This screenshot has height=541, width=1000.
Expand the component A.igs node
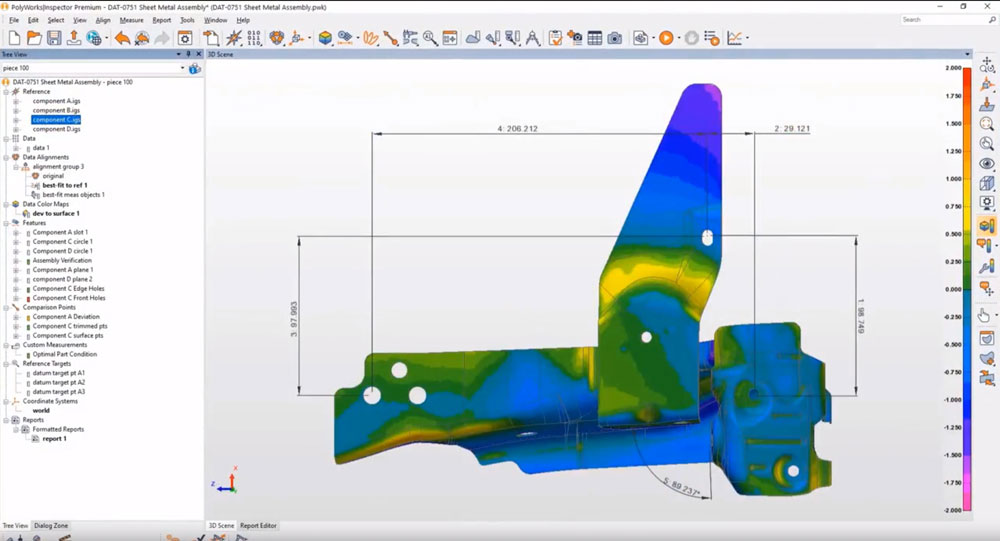pos(17,101)
